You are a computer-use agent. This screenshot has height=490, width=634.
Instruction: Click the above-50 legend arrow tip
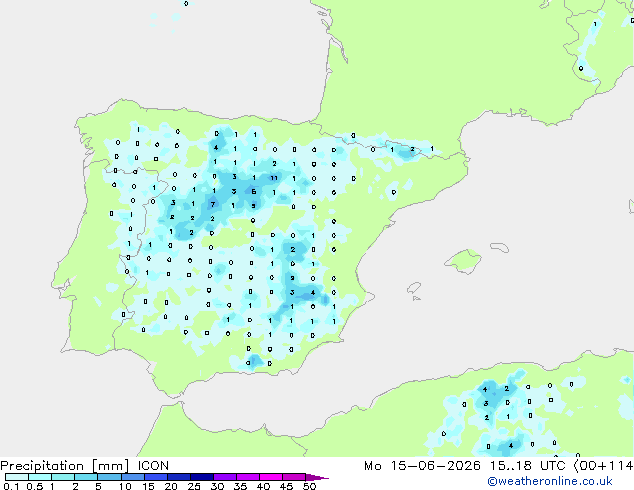pyautogui.click(x=317, y=477)
